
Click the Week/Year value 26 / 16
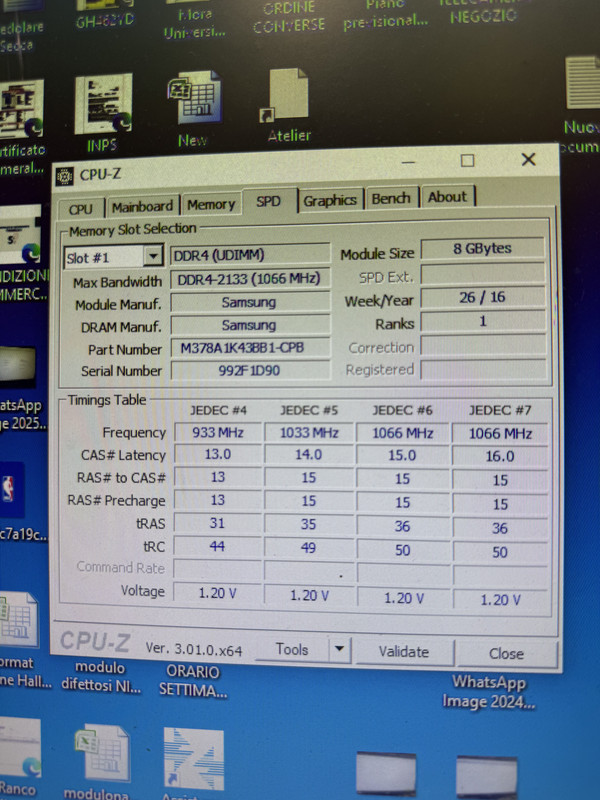coord(482,297)
